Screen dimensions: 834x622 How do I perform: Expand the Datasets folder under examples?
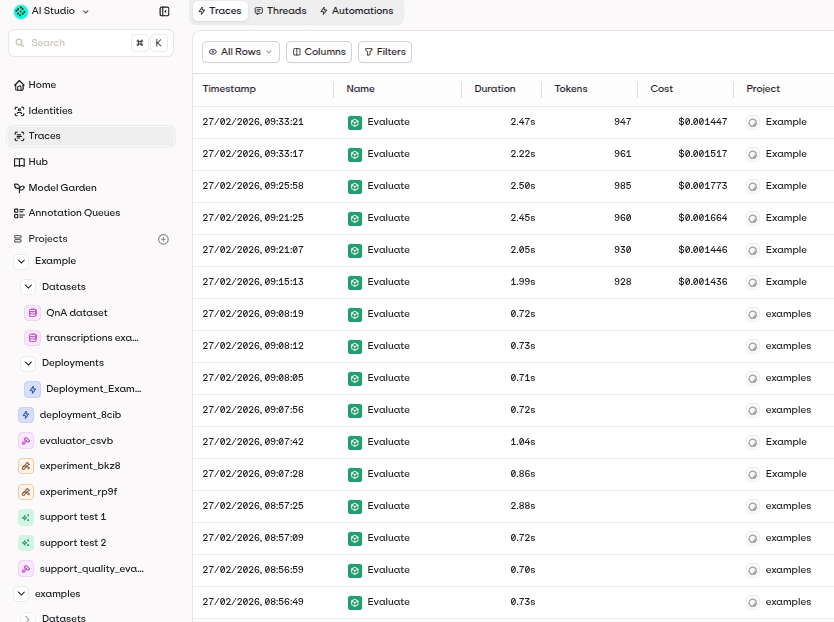point(28,618)
